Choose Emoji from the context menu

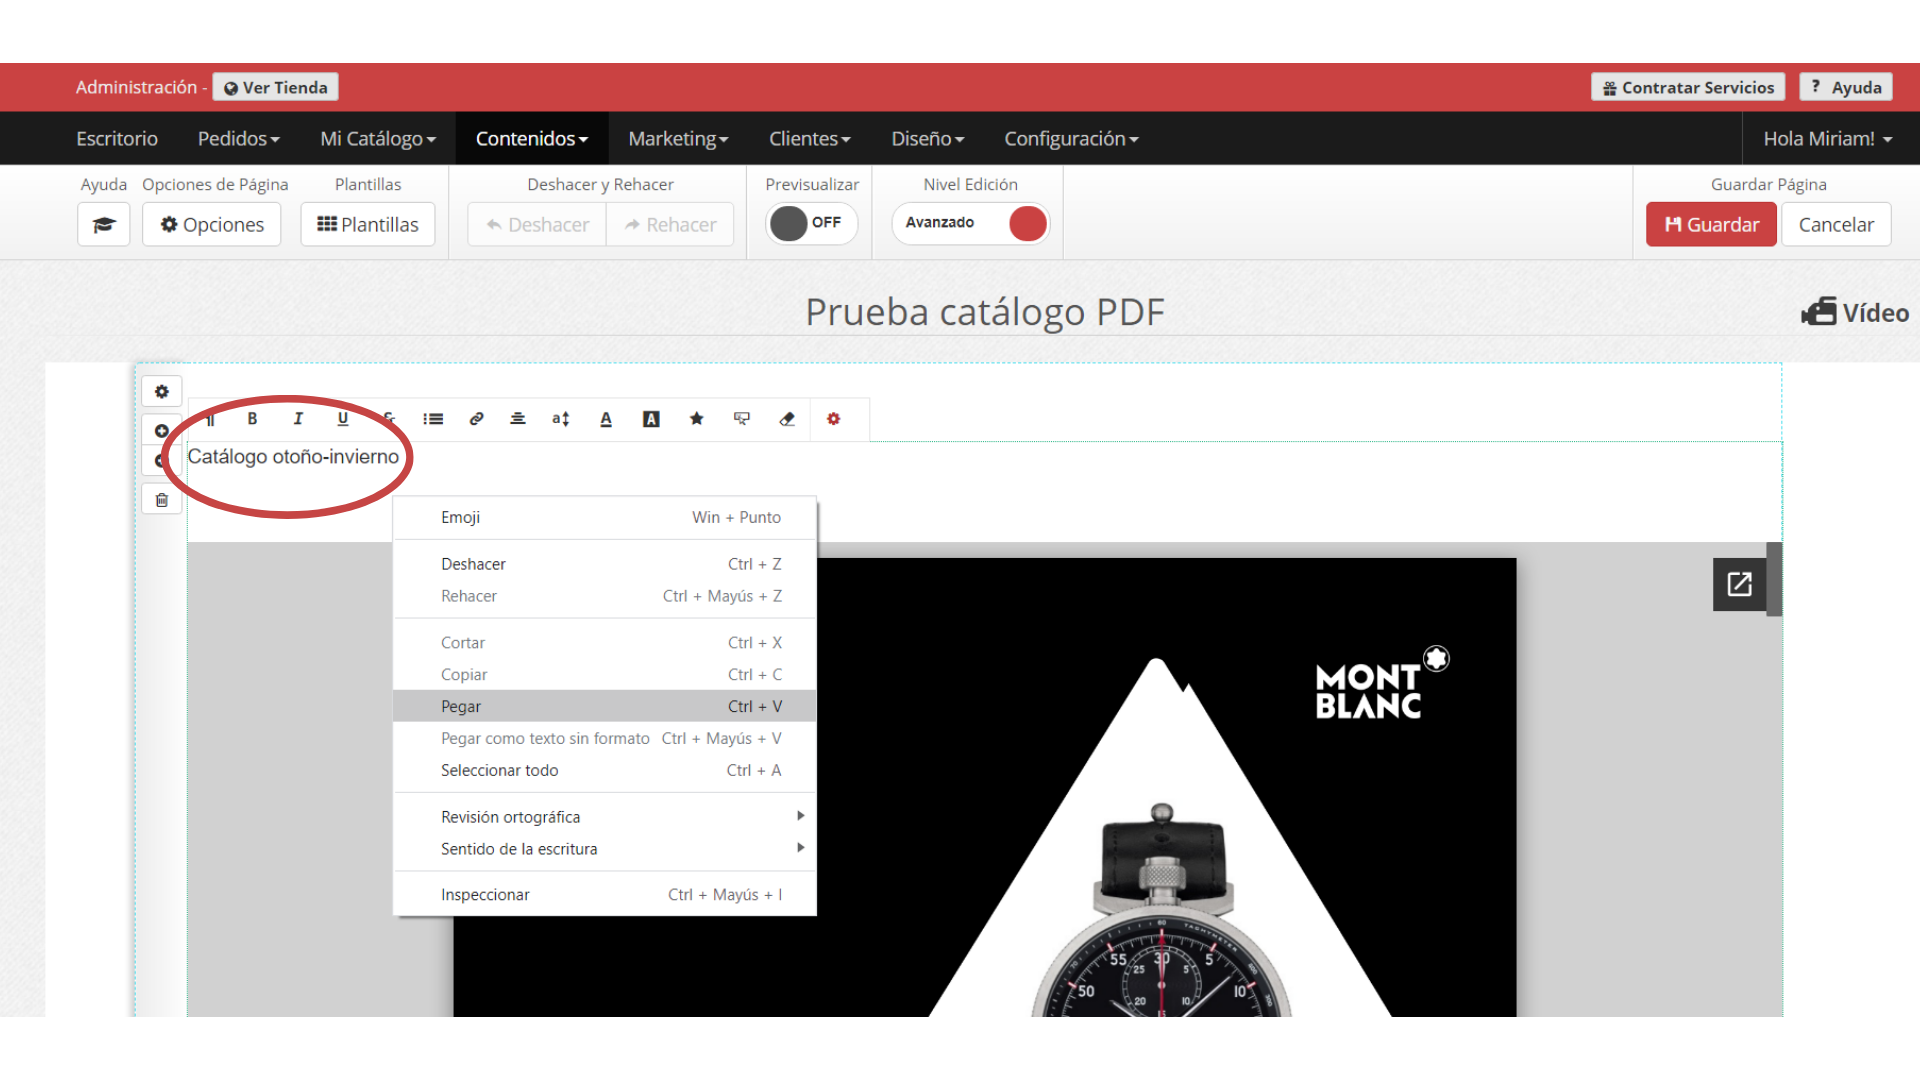[605, 517]
